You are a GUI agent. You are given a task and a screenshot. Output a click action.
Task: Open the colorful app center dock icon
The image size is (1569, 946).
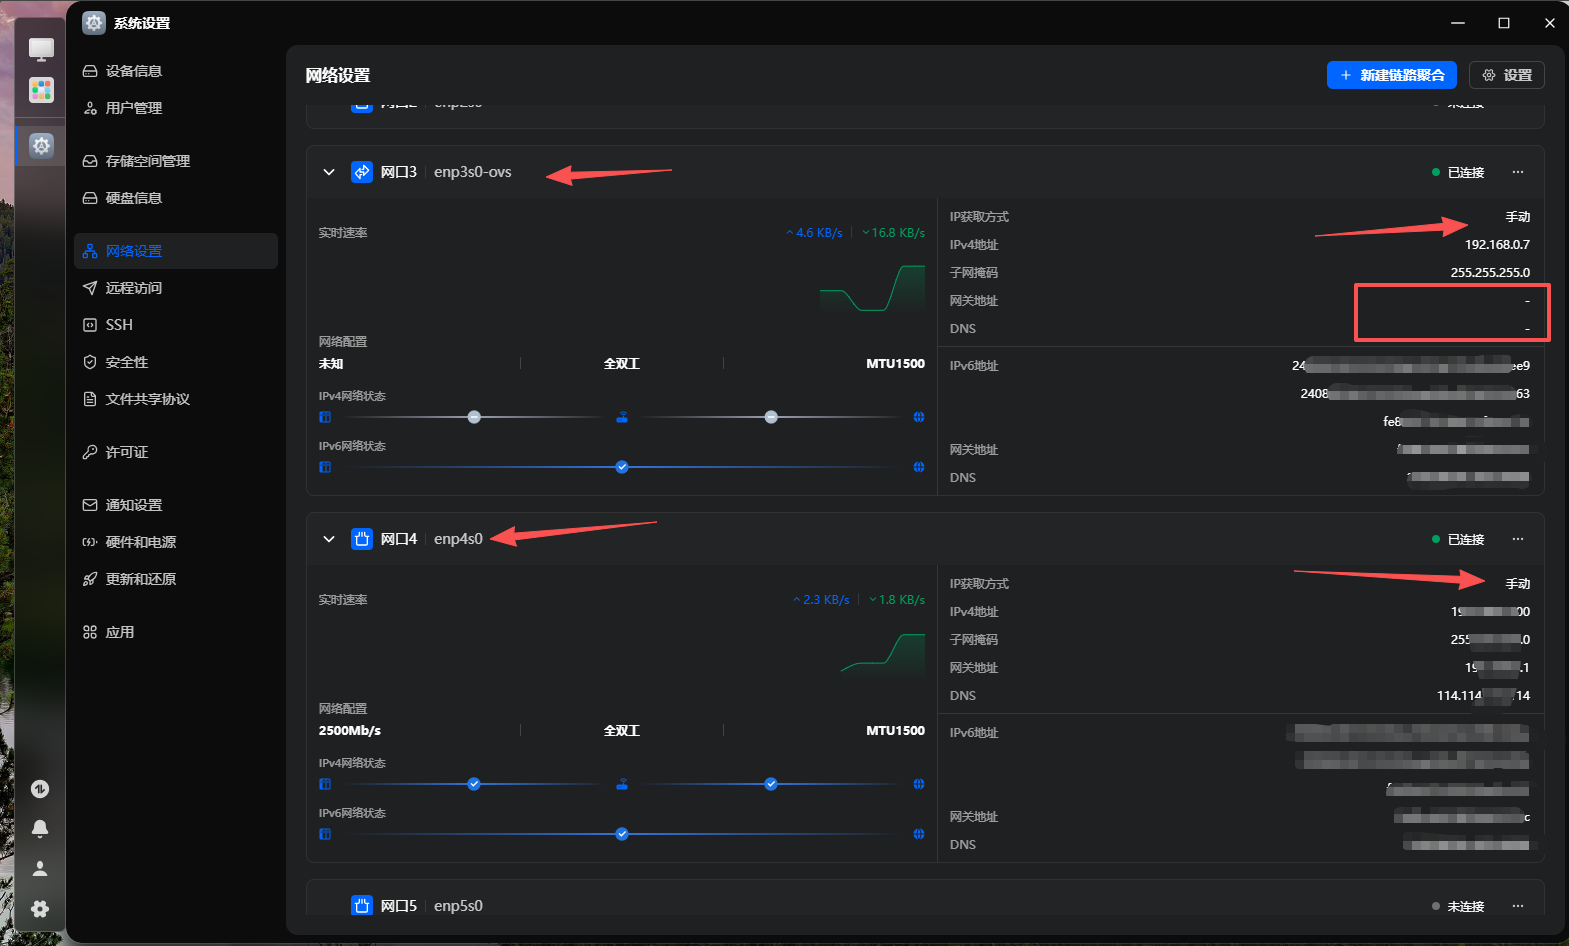[x=41, y=91]
